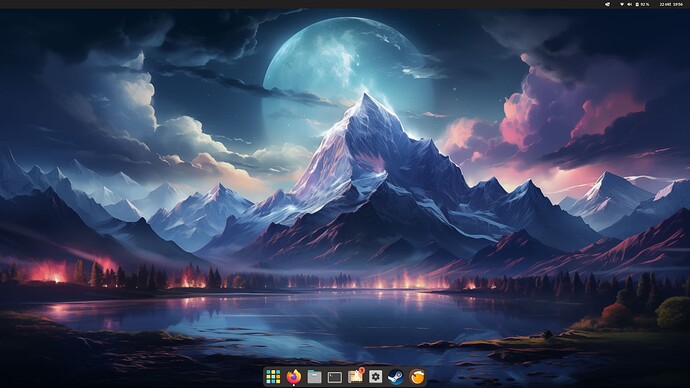Launch the Terminal from the dock
The width and height of the screenshot is (690, 388).
coord(334,377)
